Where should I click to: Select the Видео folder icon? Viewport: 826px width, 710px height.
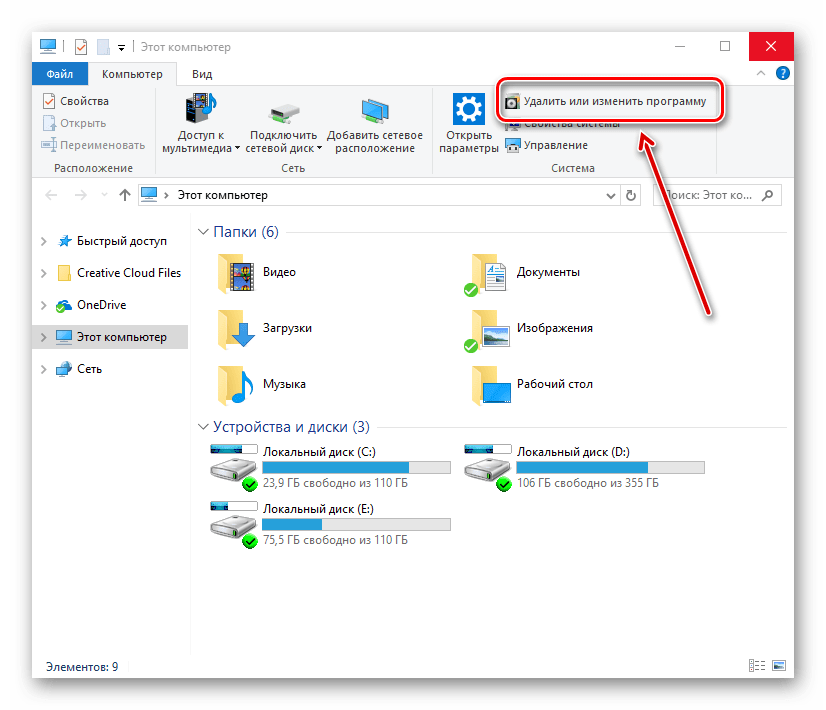236,273
